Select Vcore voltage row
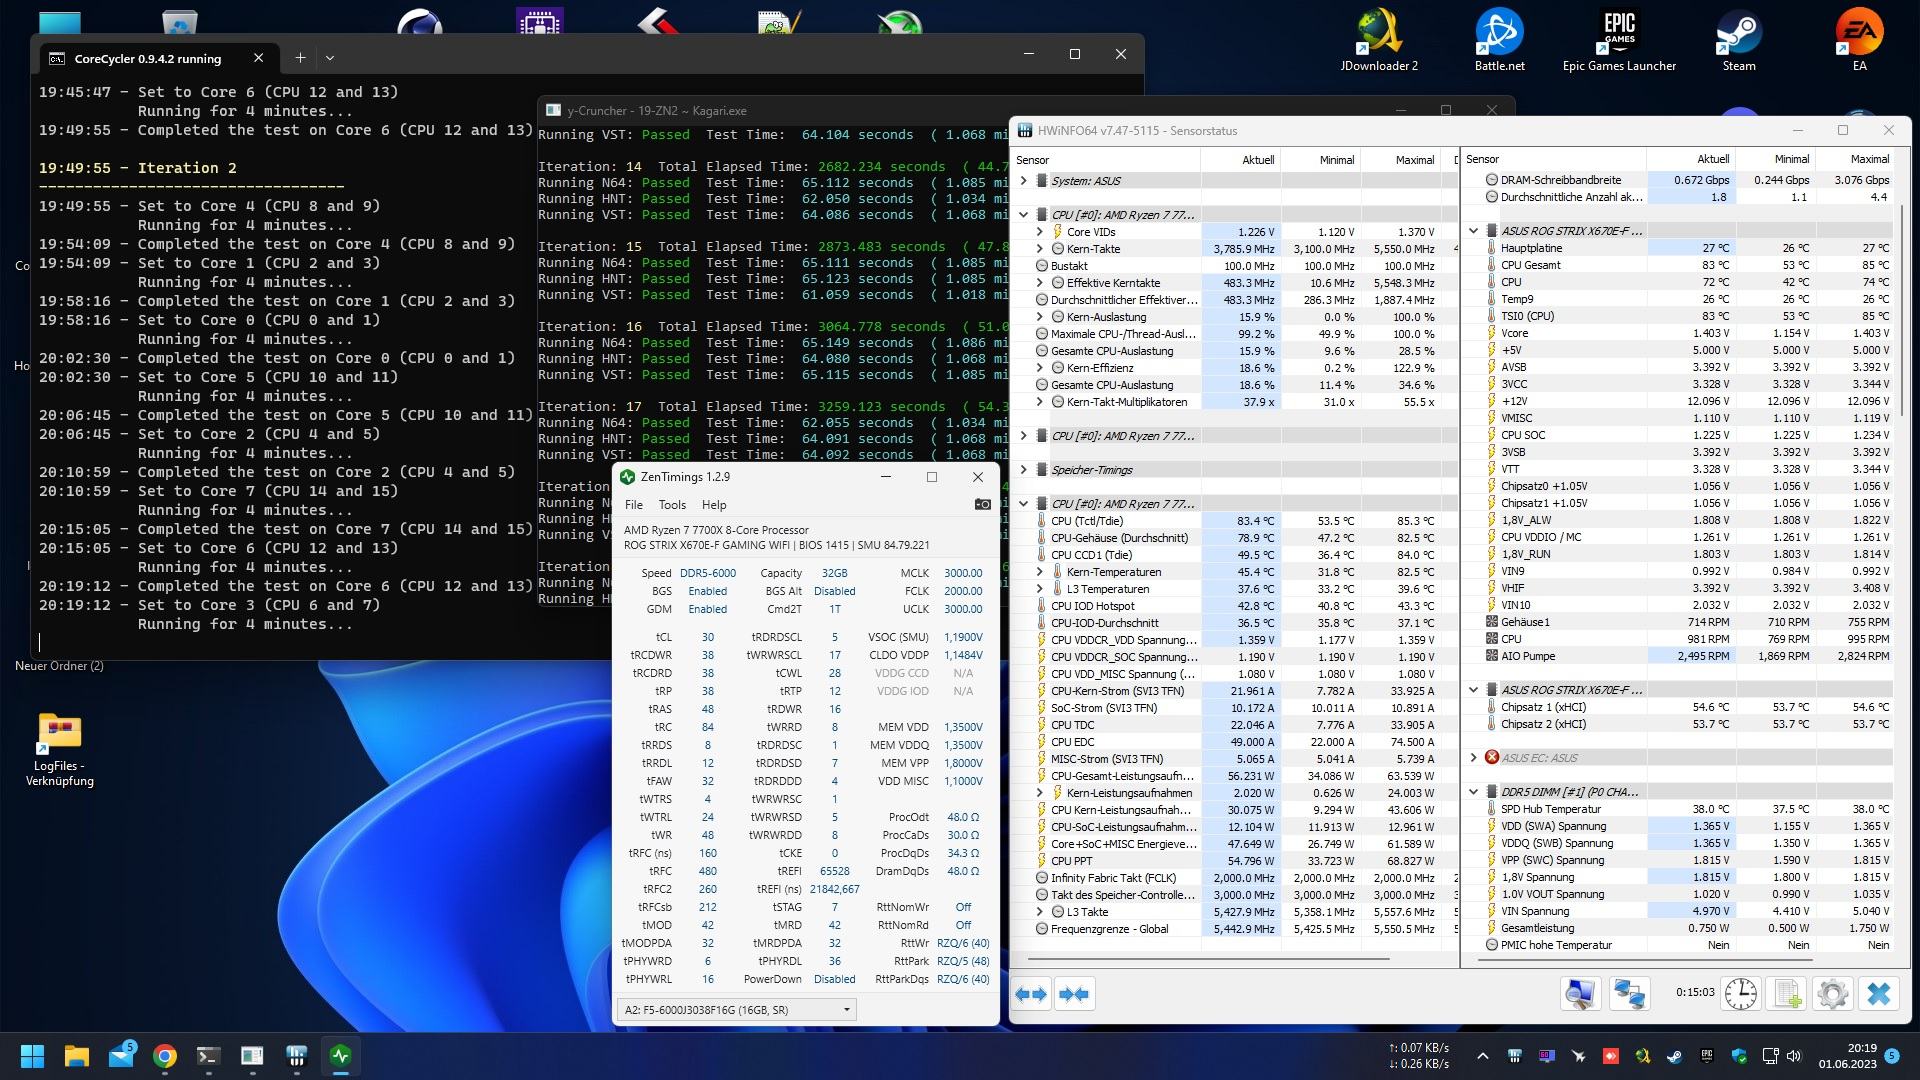Image resolution: width=1920 pixels, height=1080 pixels. (x=1679, y=333)
